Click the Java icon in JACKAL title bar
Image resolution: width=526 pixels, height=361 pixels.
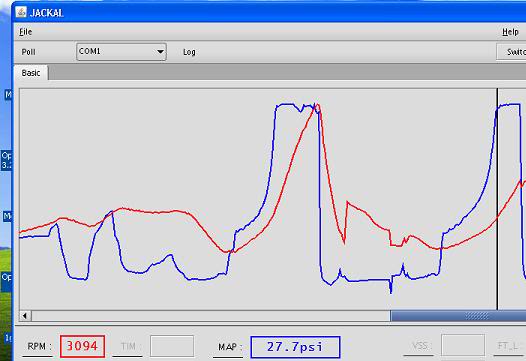(x=21, y=12)
